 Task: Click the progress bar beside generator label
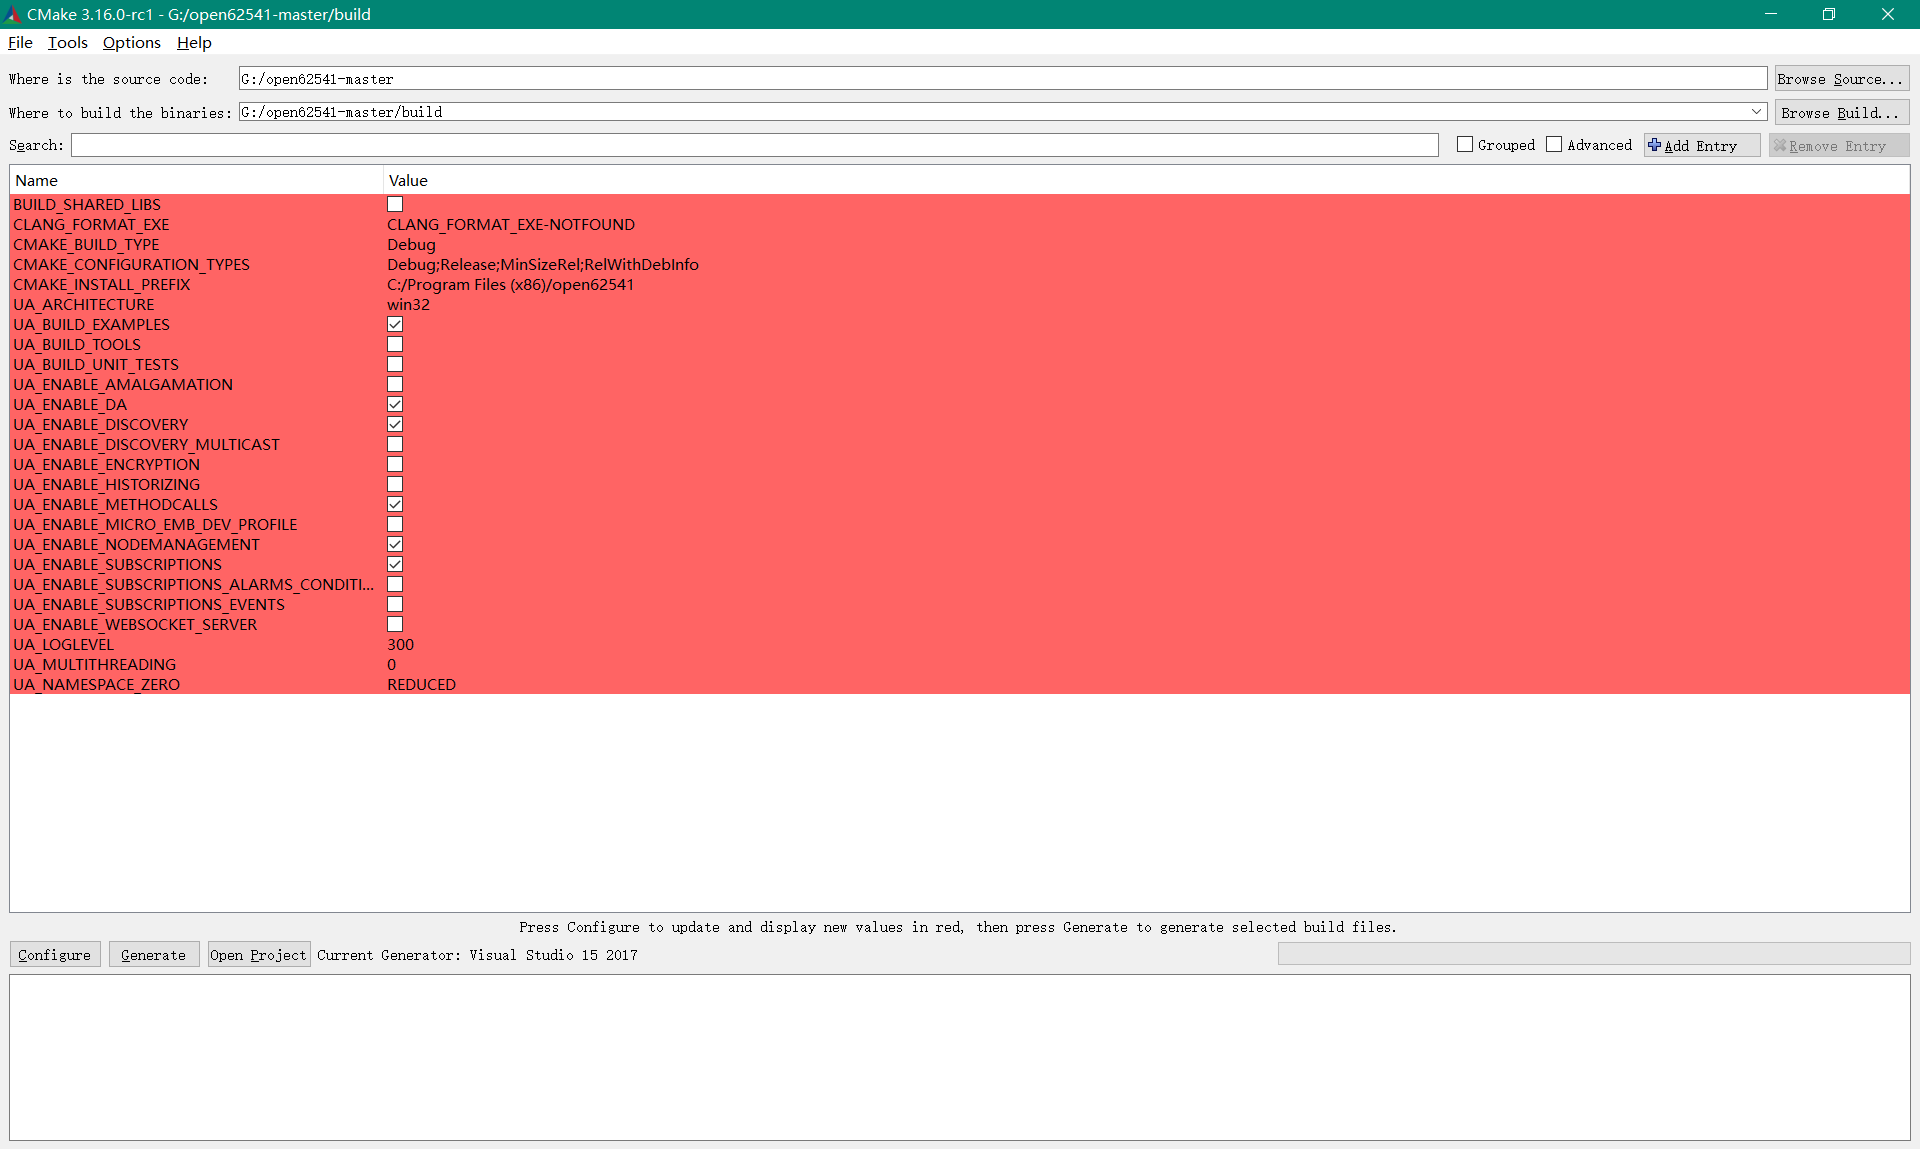point(1593,954)
